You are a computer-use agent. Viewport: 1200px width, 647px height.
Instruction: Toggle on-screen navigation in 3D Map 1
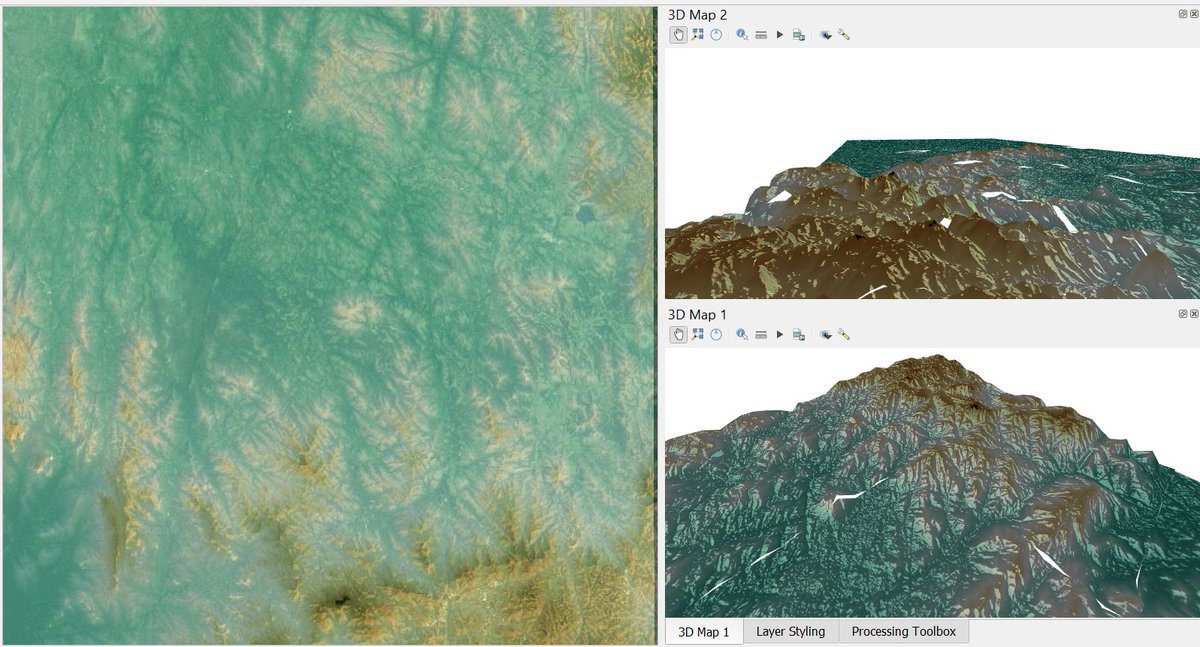716,334
